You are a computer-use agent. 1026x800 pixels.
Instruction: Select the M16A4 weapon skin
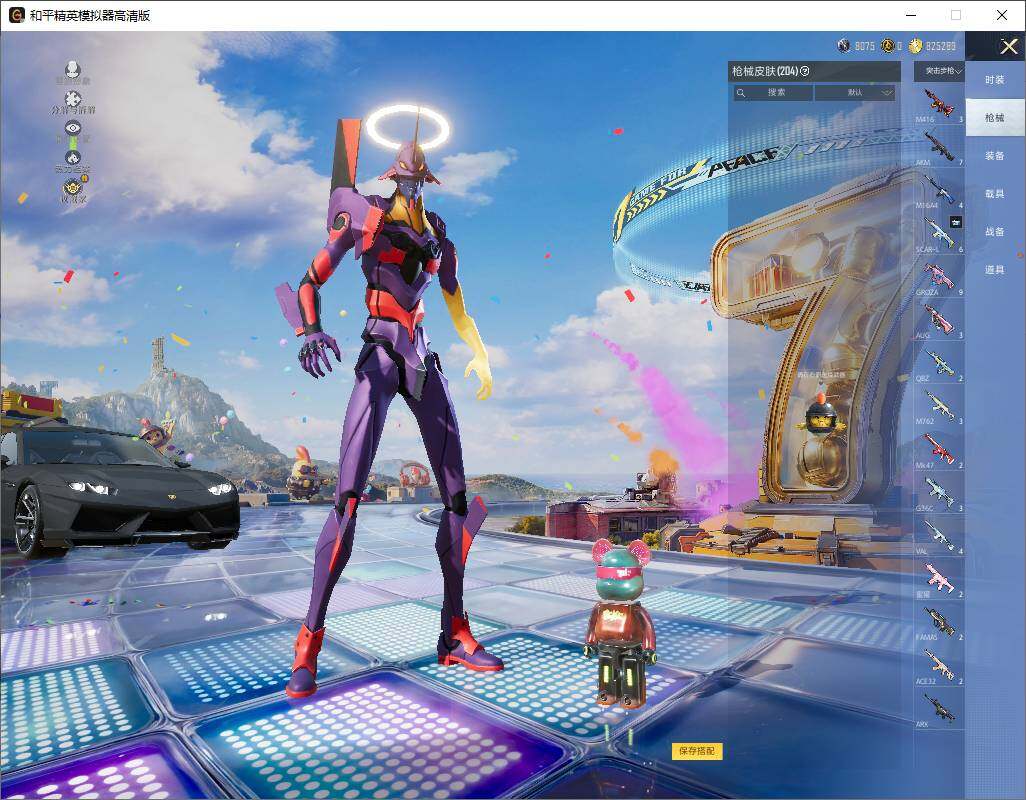[x=939, y=189]
